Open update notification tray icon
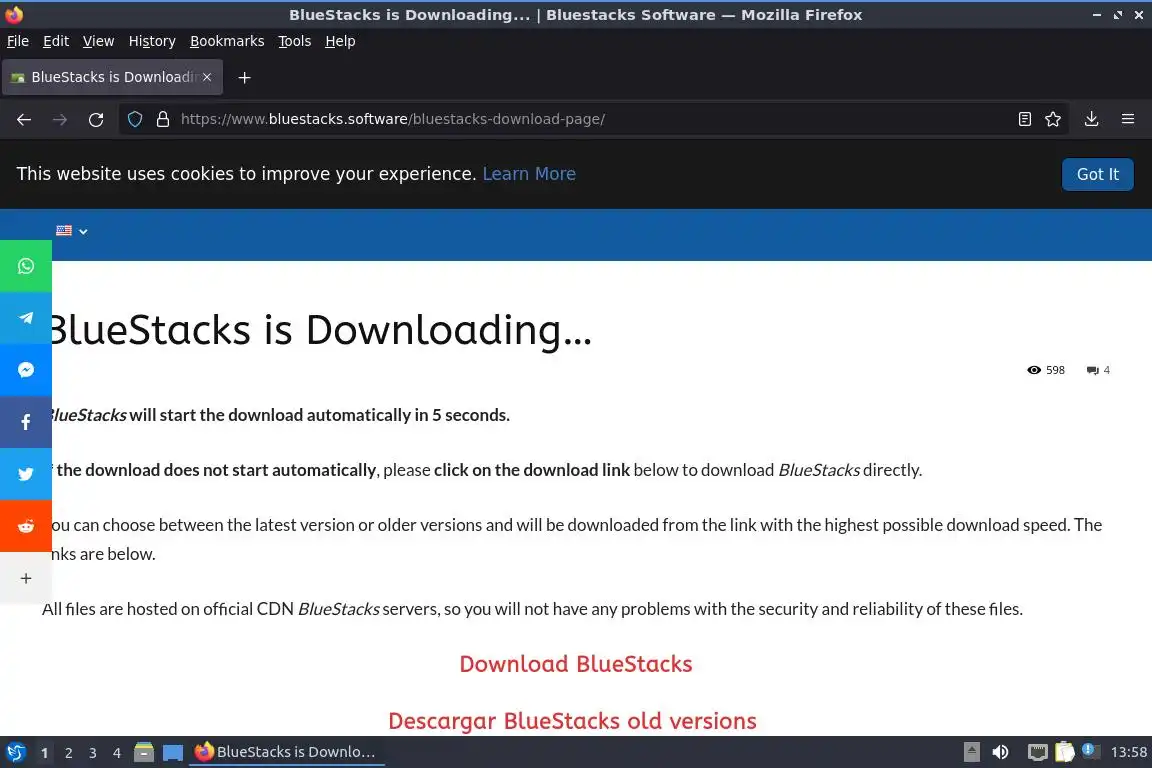This screenshot has width=1152, height=768. 1090,750
